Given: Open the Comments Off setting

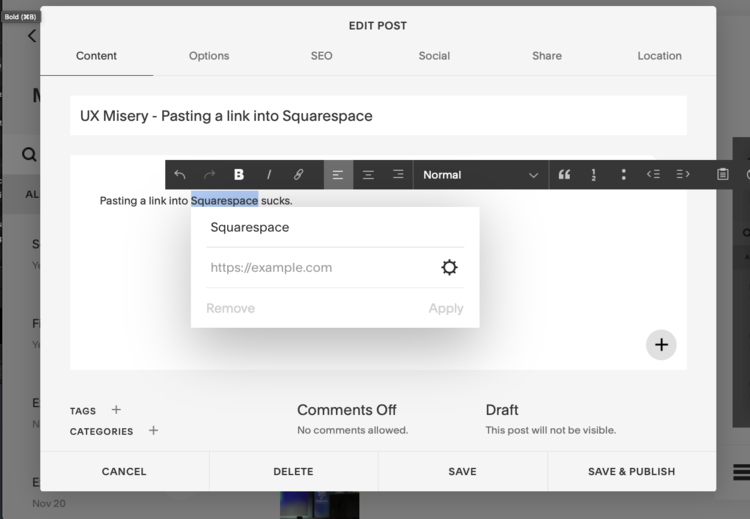Looking at the screenshot, I should pyautogui.click(x=347, y=410).
